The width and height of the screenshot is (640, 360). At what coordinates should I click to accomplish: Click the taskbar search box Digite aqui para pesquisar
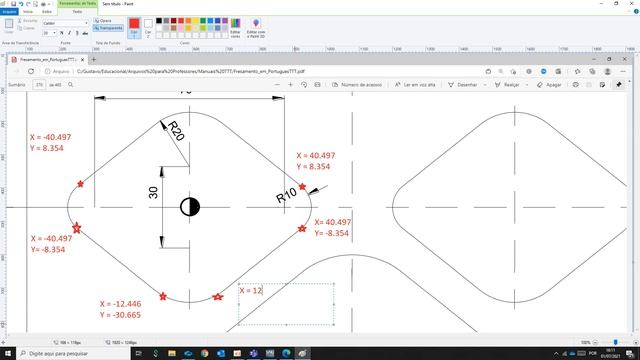coord(73,353)
